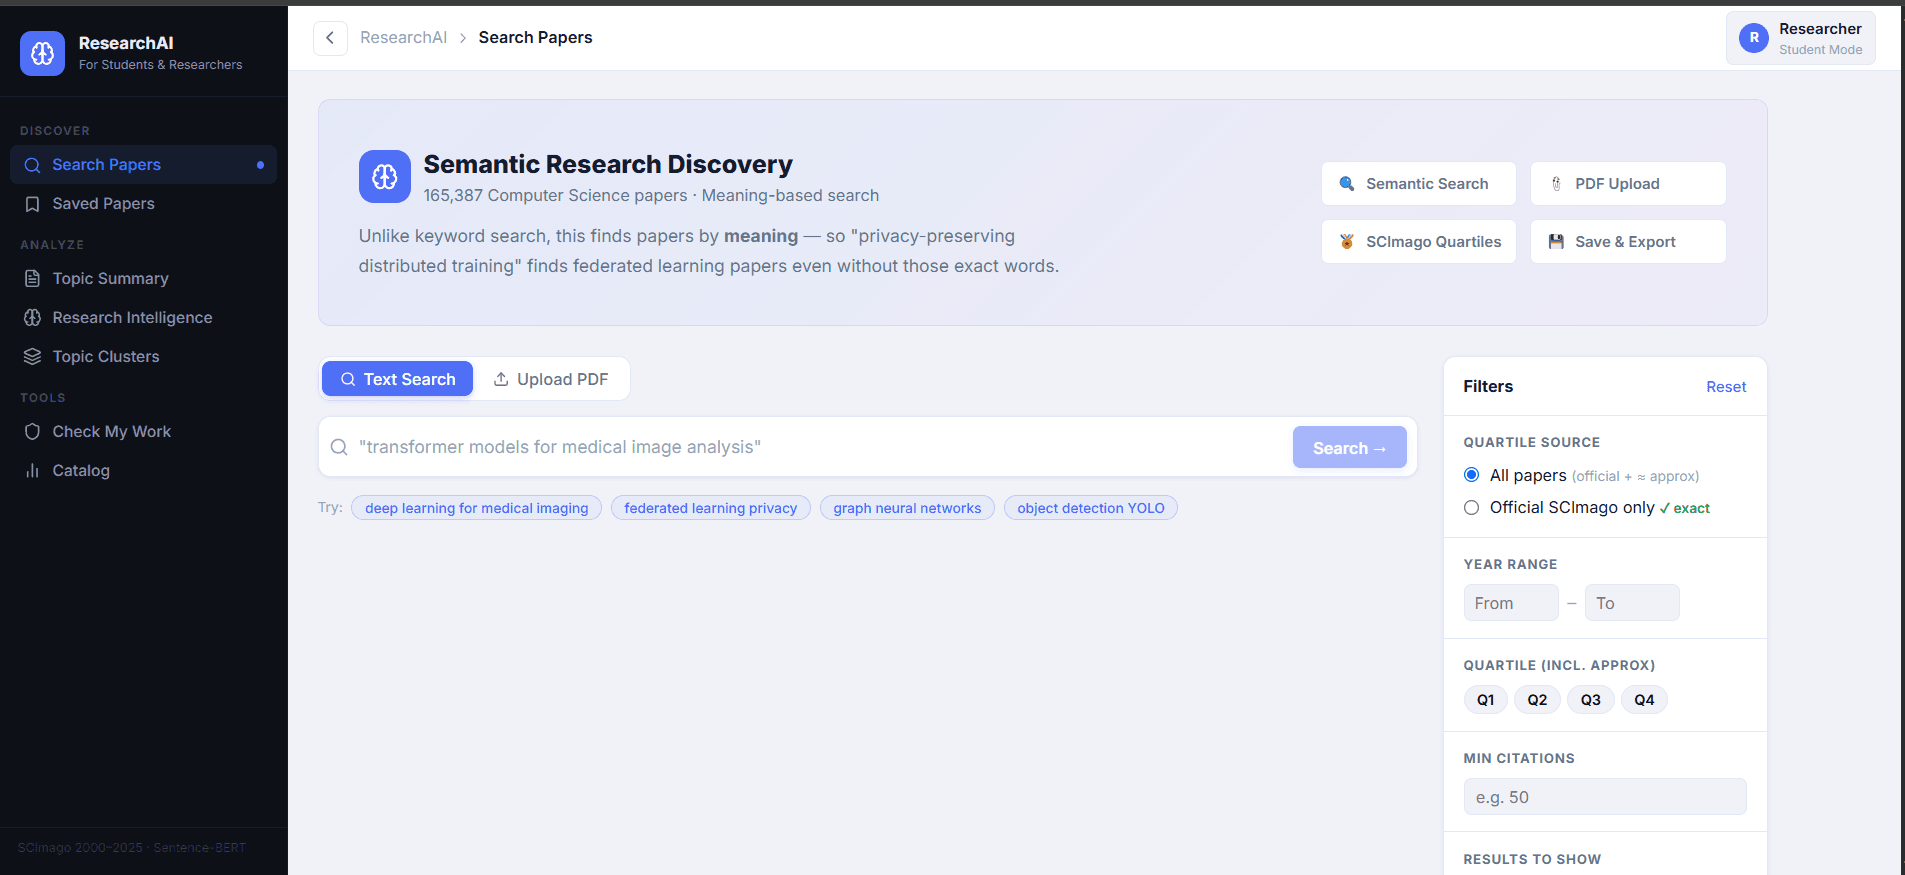Click the To year input field
This screenshot has width=1905, height=875.
(x=1632, y=603)
